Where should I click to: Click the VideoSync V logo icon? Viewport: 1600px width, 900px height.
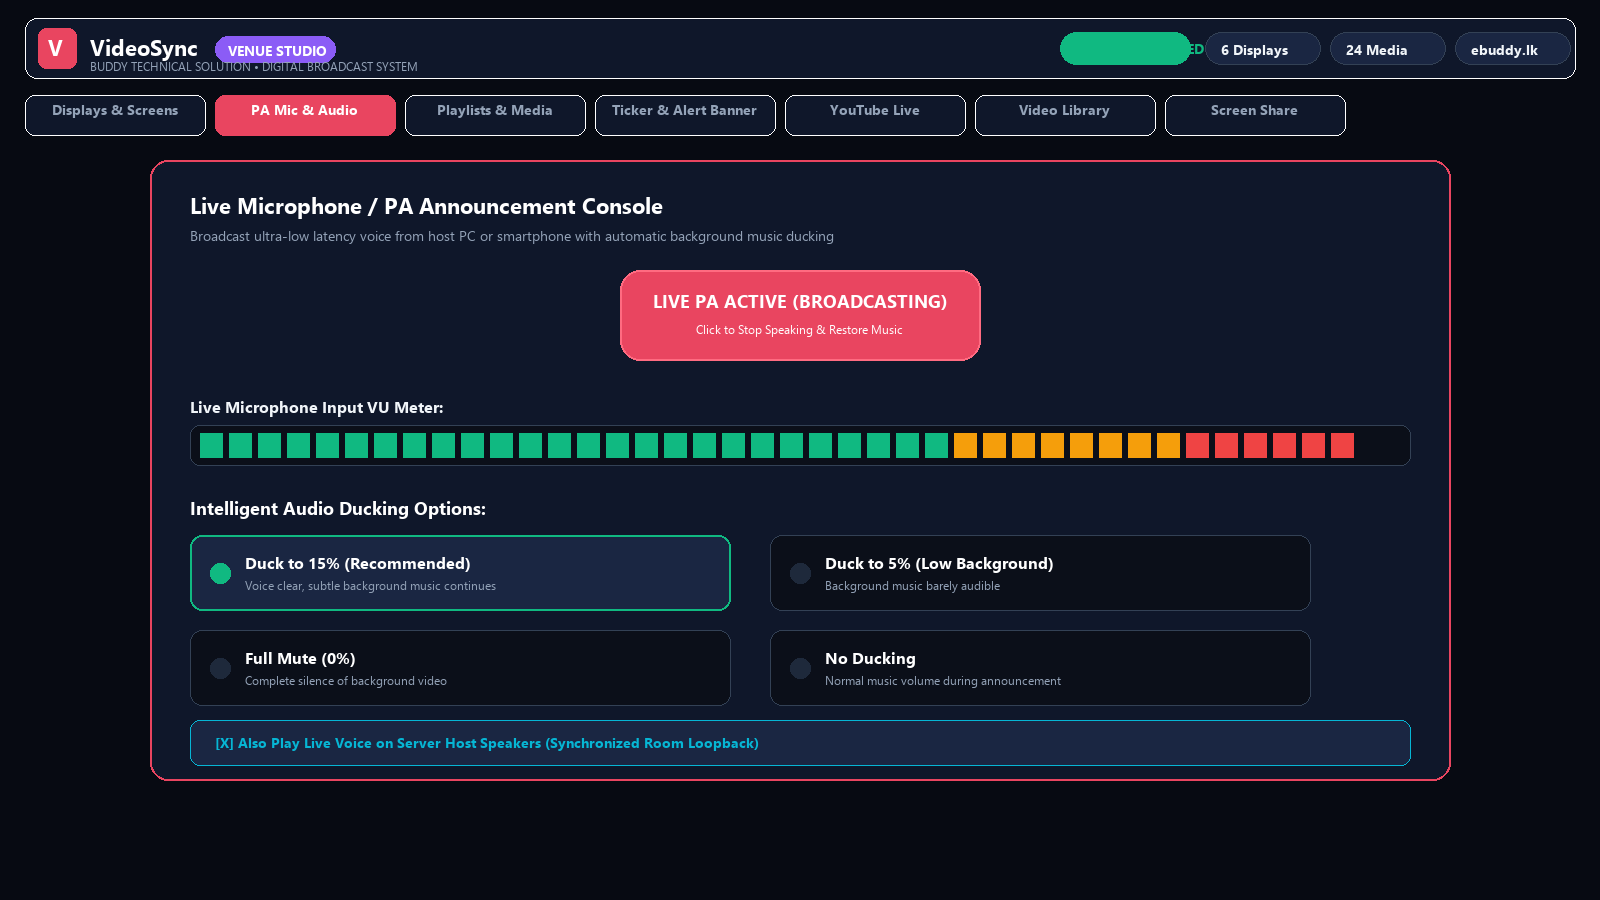coord(57,48)
